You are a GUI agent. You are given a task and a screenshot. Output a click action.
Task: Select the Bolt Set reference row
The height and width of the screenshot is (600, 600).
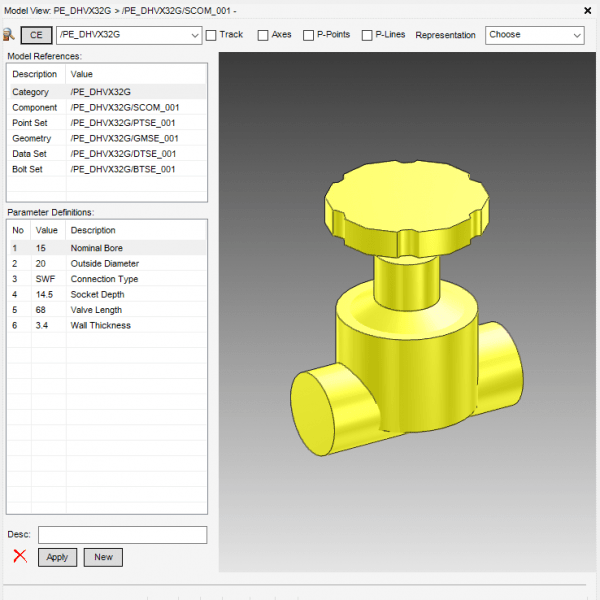106,169
